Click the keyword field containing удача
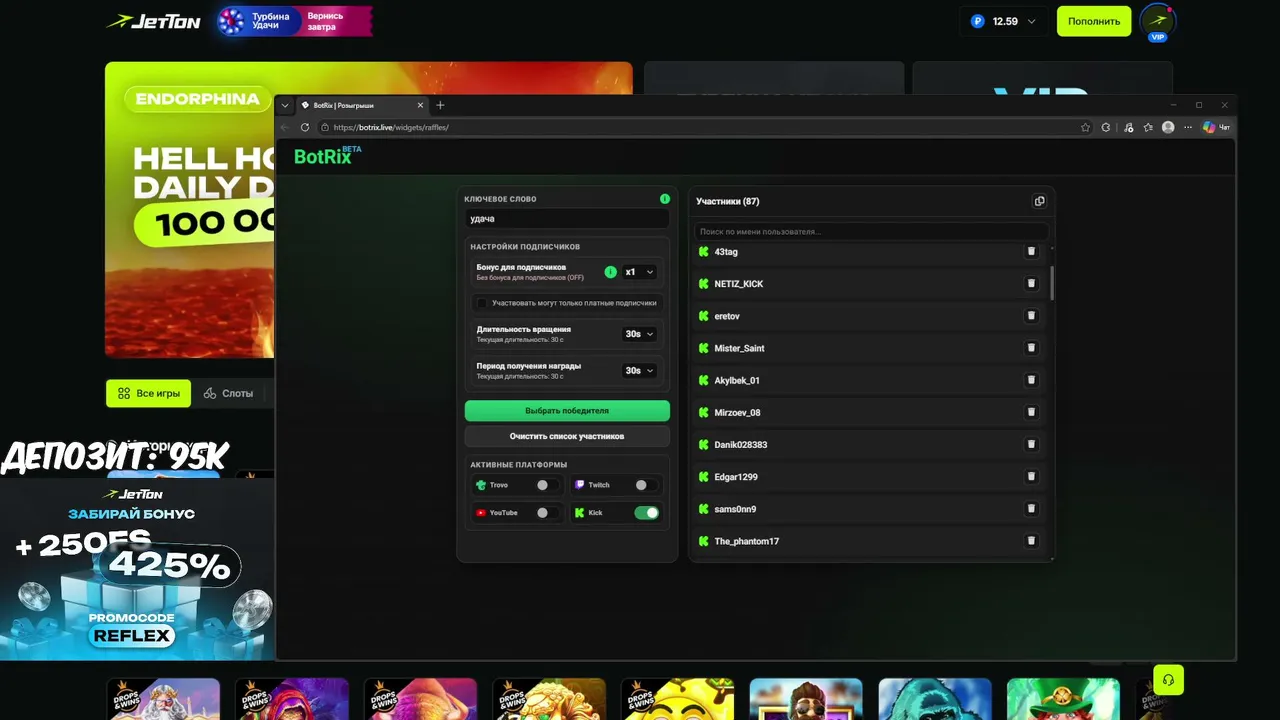Image resolution: width=1280 pixels, height=720 pixels. (567, 218)
